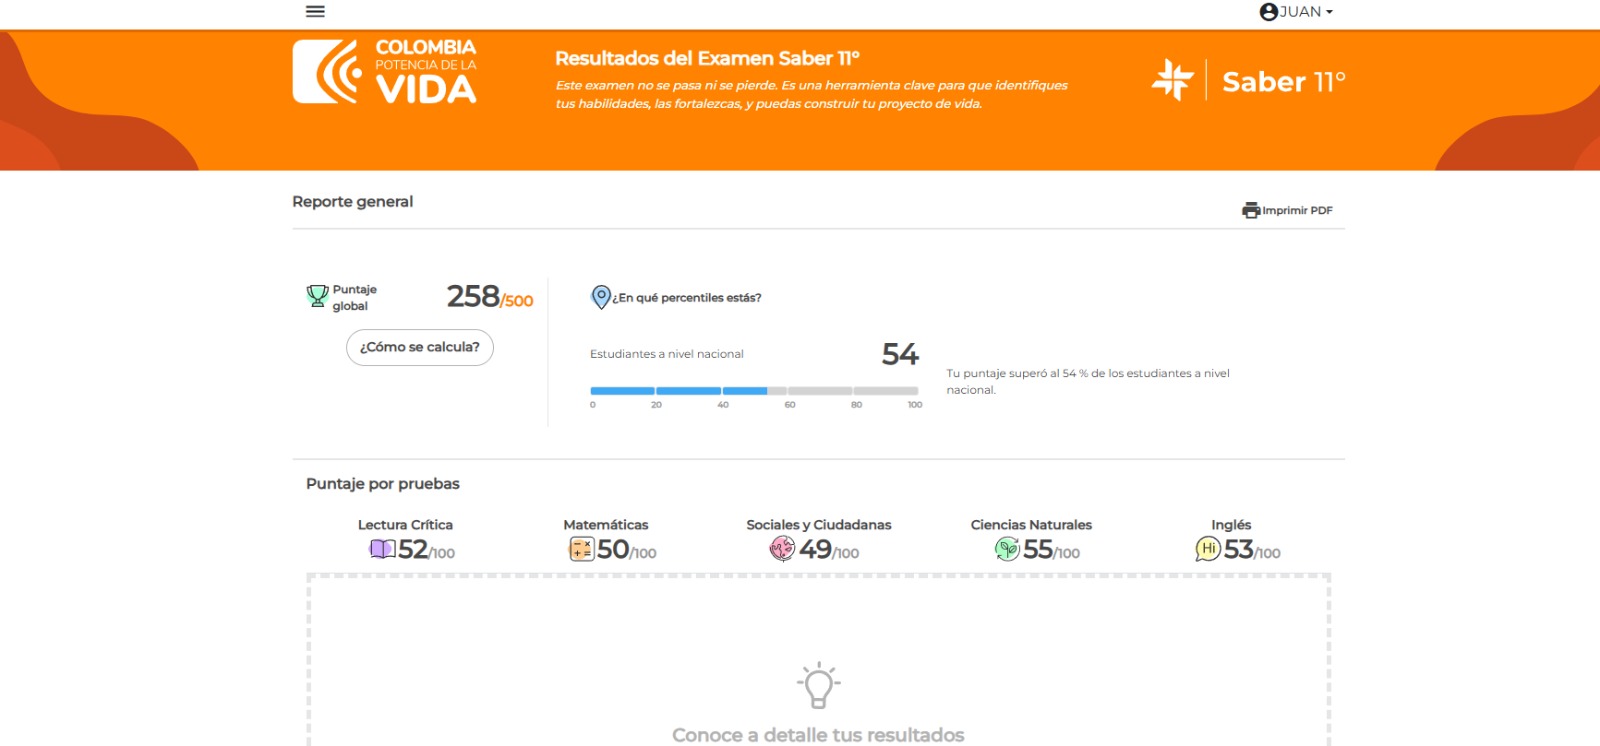This screenshot has width=1600, height=746.
Task: Select the Inglés speech bubble icon
Action: 1208,549
